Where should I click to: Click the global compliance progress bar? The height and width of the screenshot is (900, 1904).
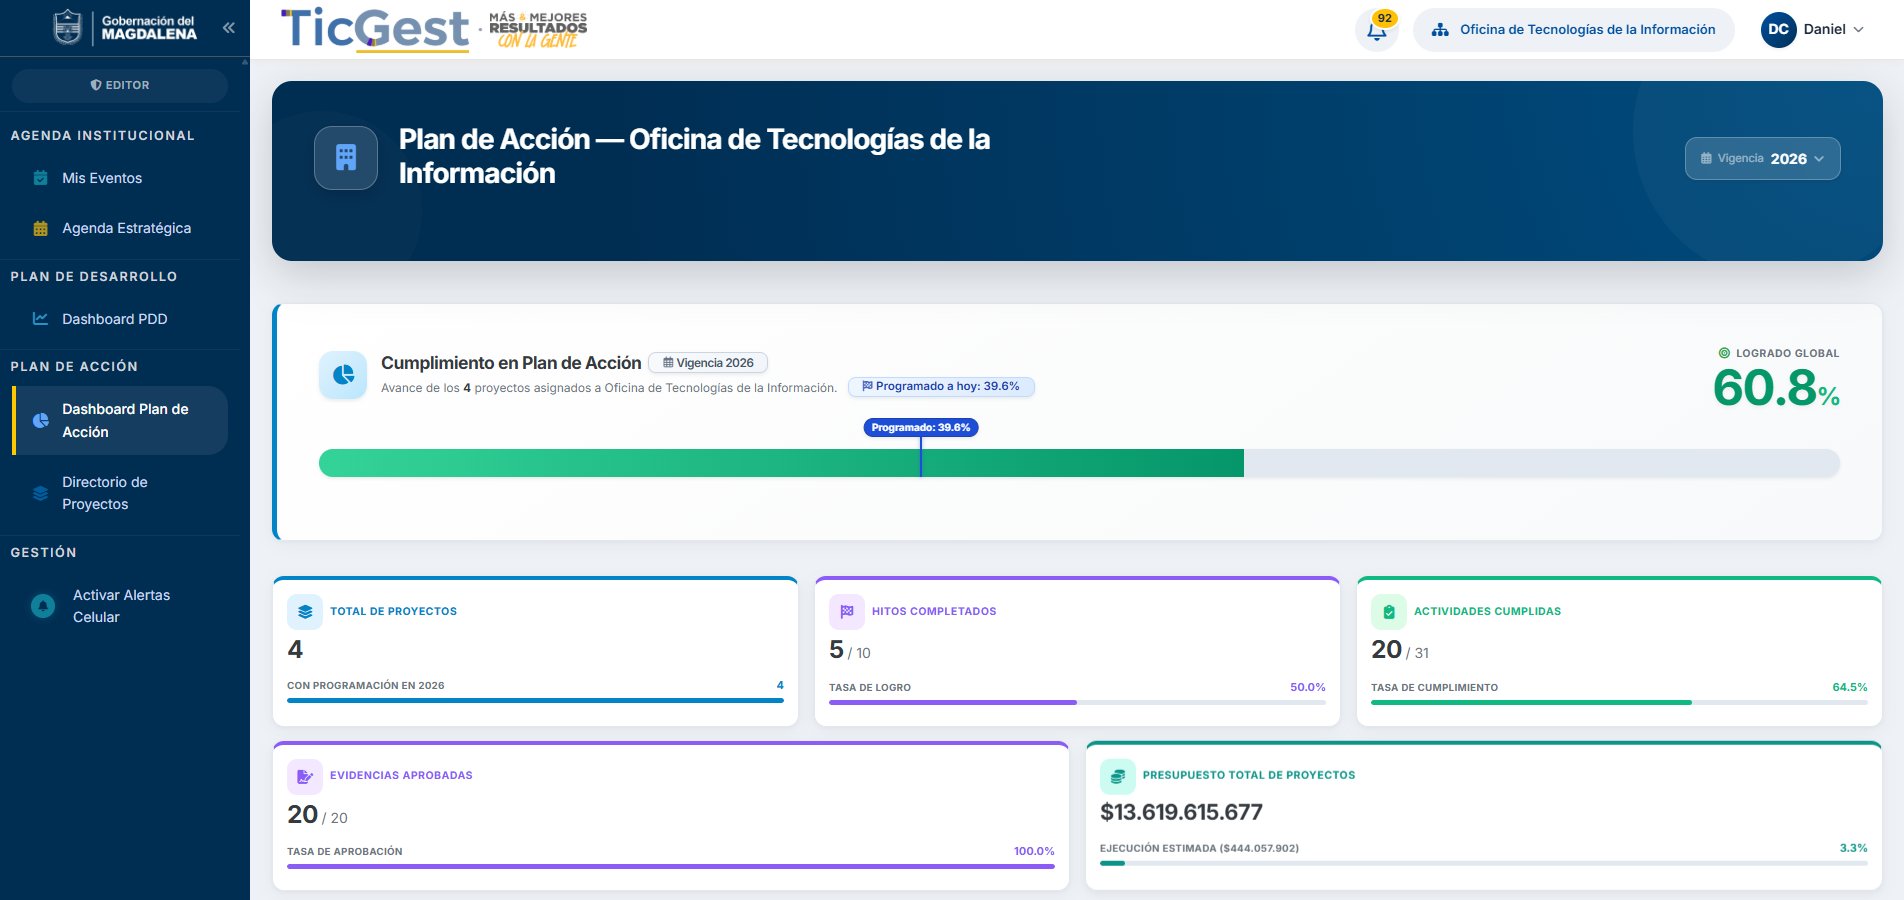click(x=1079, y=463)
